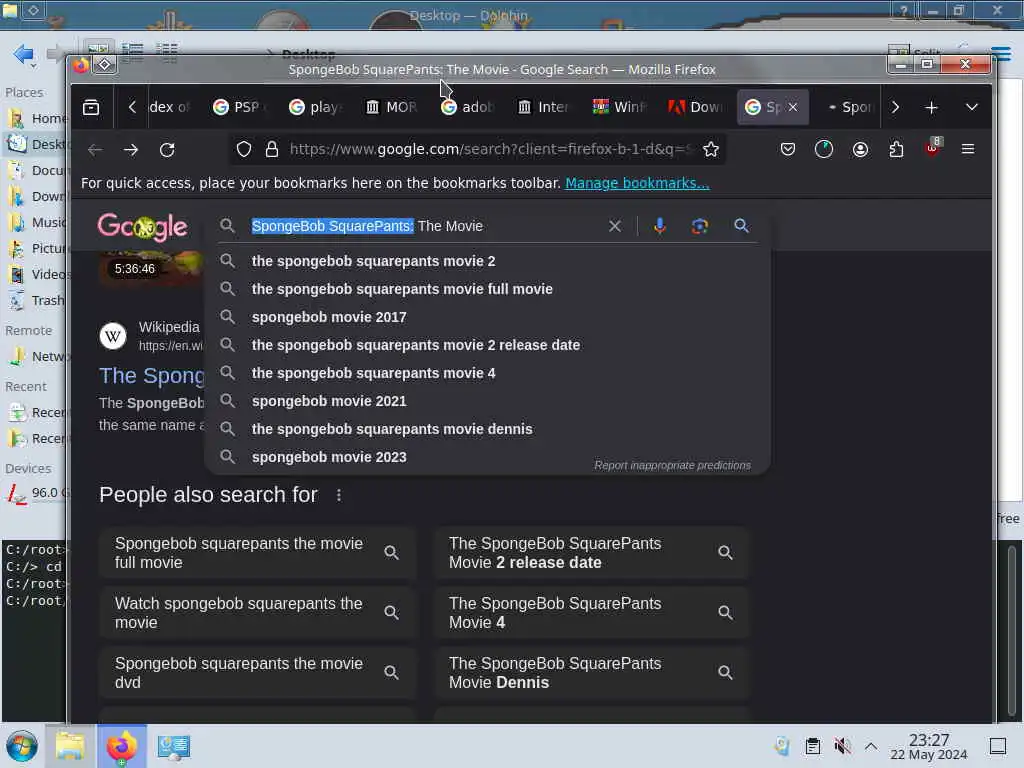1024x768 pixels.
Task: Click the Google logo
Action: [142, 227]
